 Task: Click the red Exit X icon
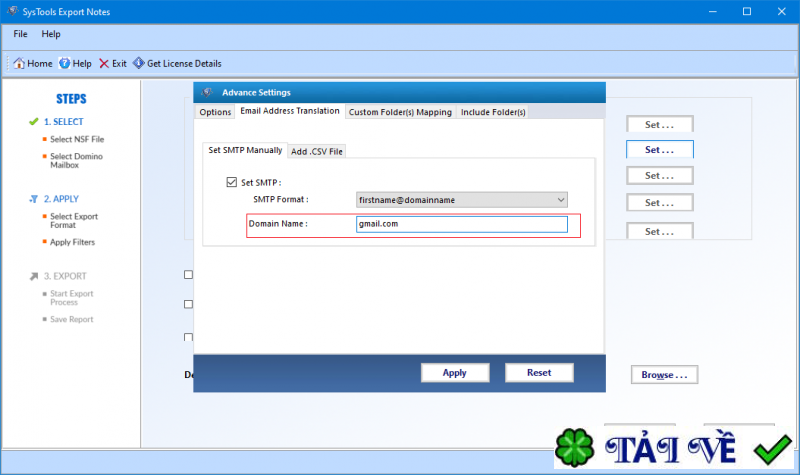click(104, 63)
